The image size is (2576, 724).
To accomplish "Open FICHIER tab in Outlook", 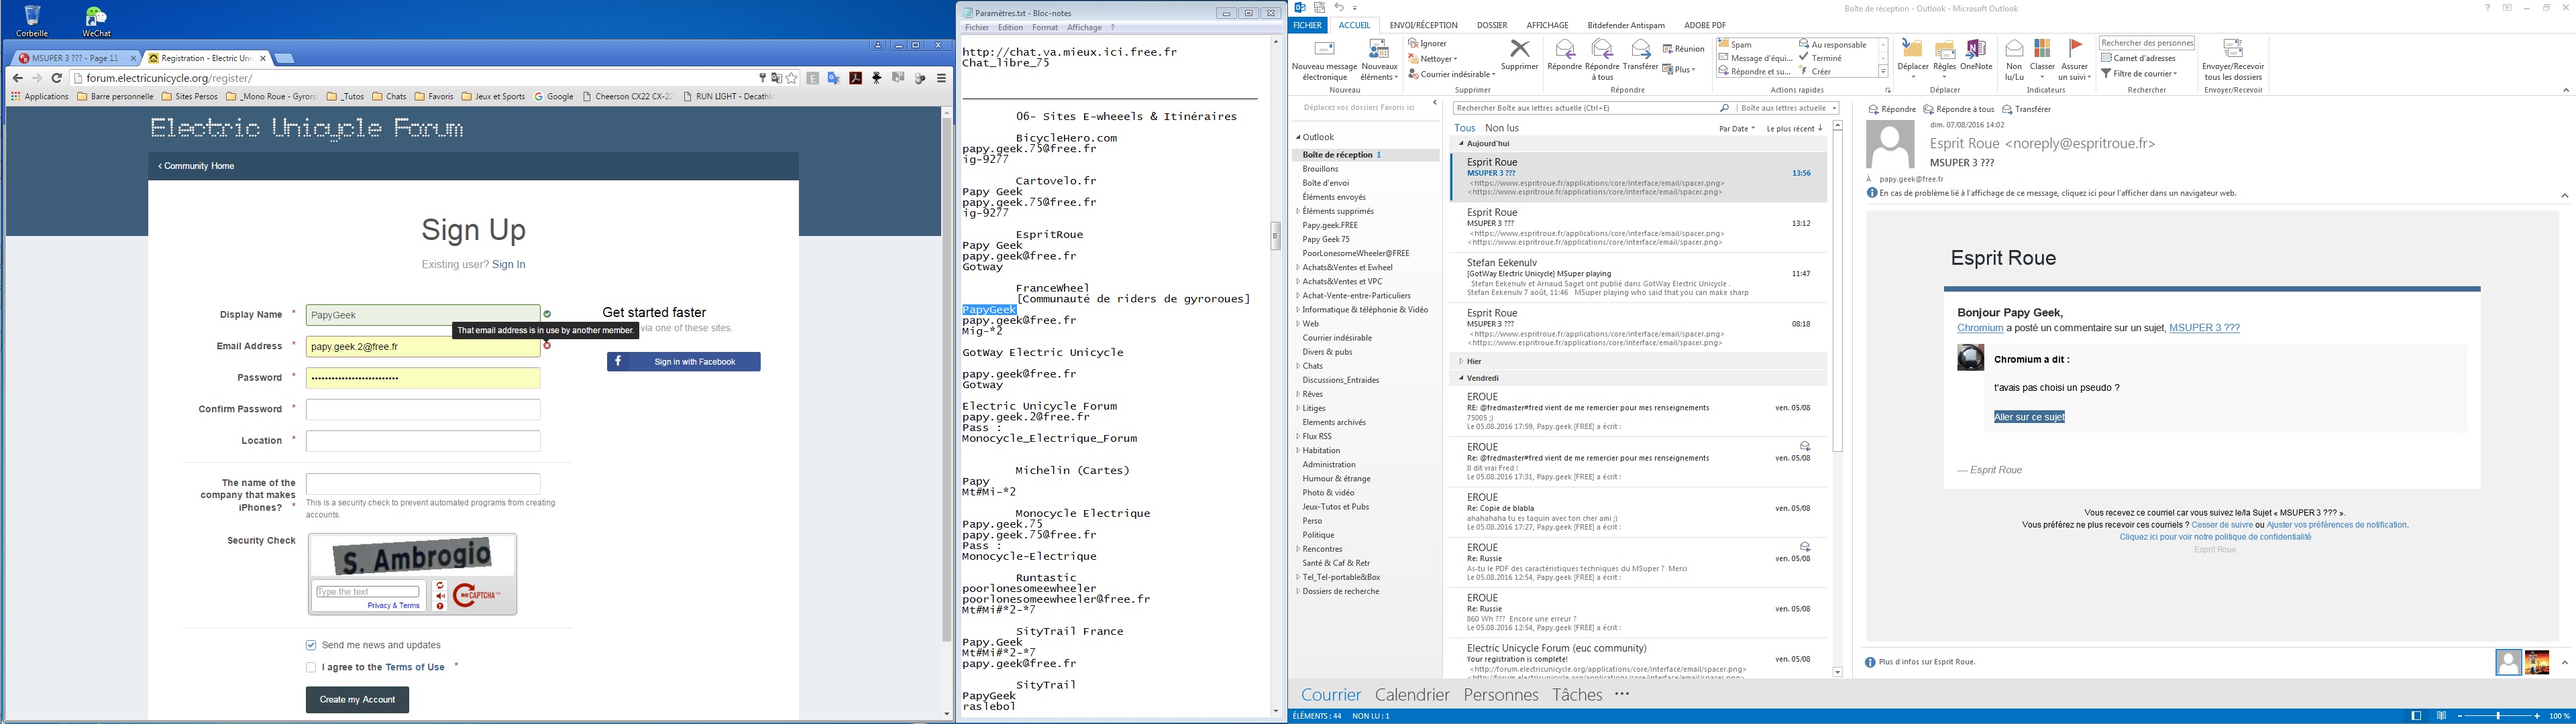I will coord(1307,25).
